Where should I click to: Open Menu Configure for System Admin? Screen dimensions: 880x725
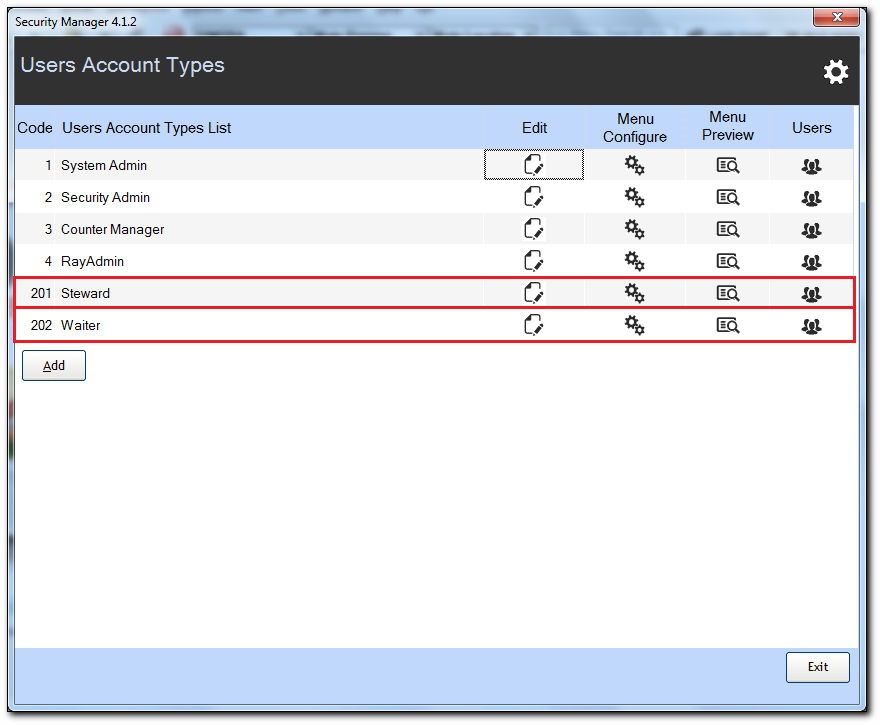(x=635, y=165)
